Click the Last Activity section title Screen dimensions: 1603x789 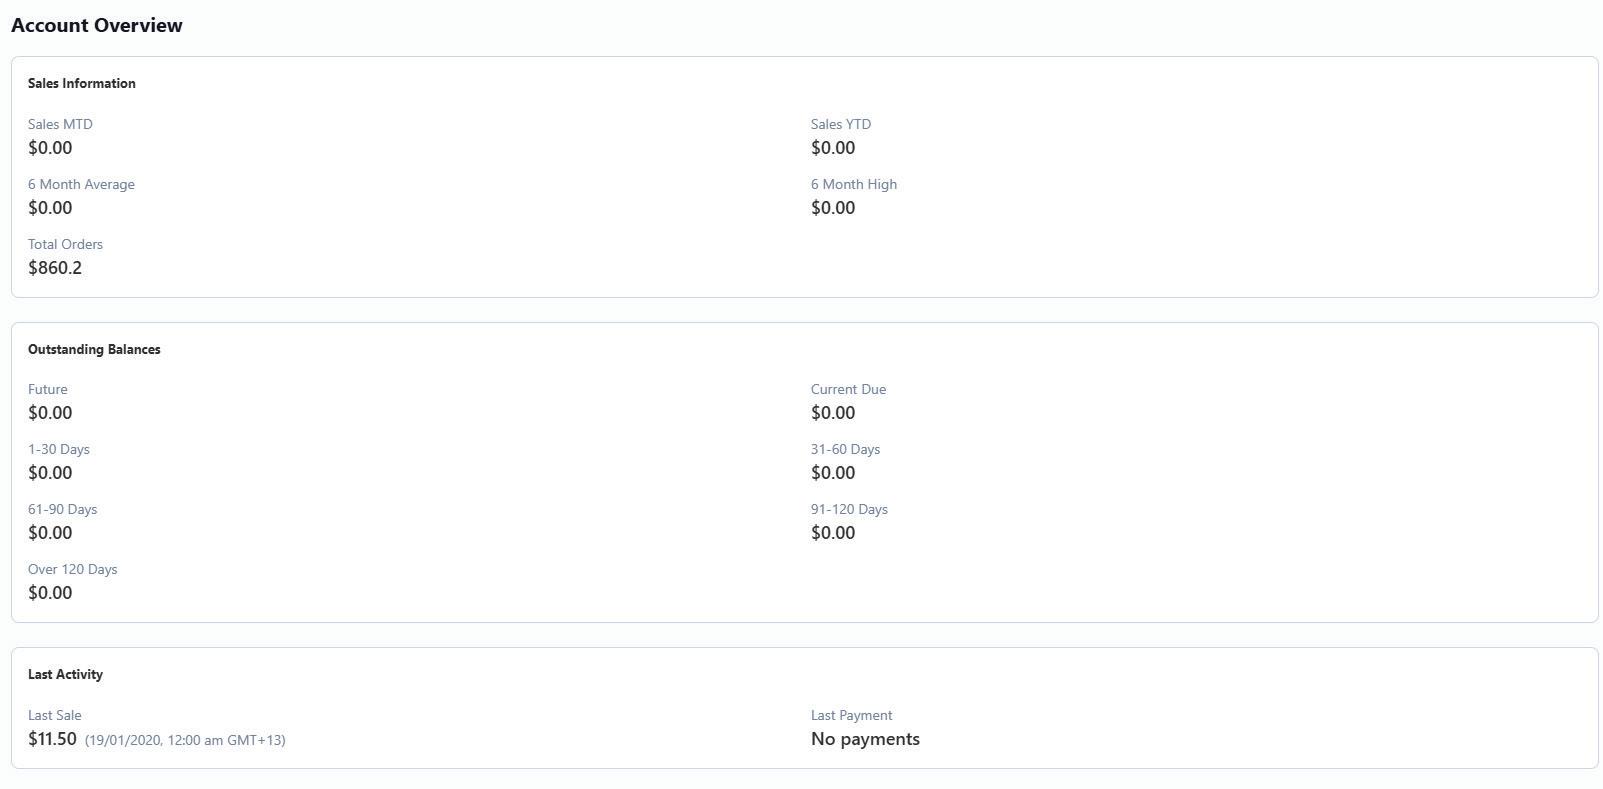(x=65, y=674)
